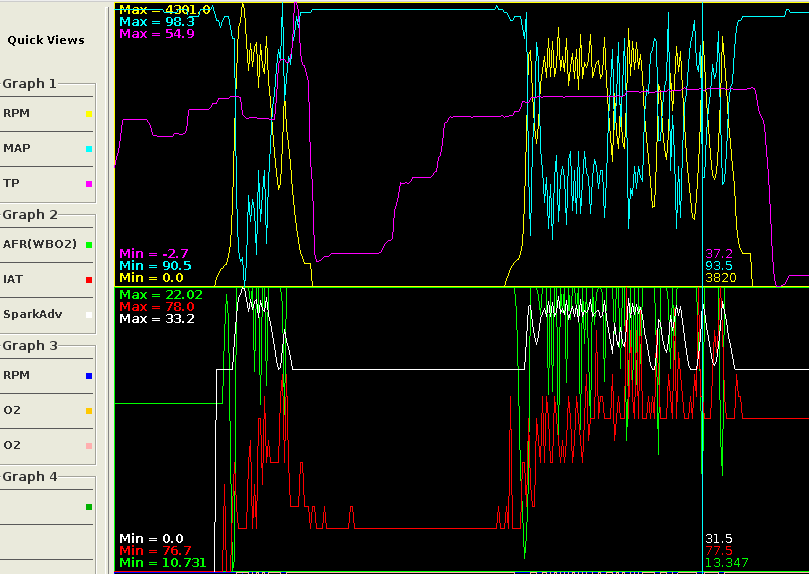Click the pink O2 color swatch
The image size is (809, 574).
[89, 446]
